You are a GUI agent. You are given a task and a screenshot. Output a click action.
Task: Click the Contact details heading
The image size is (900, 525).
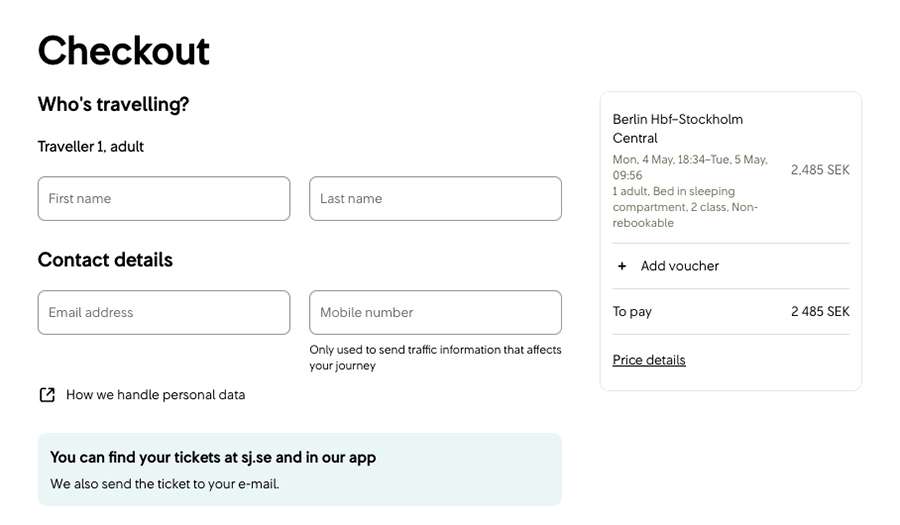105,260
